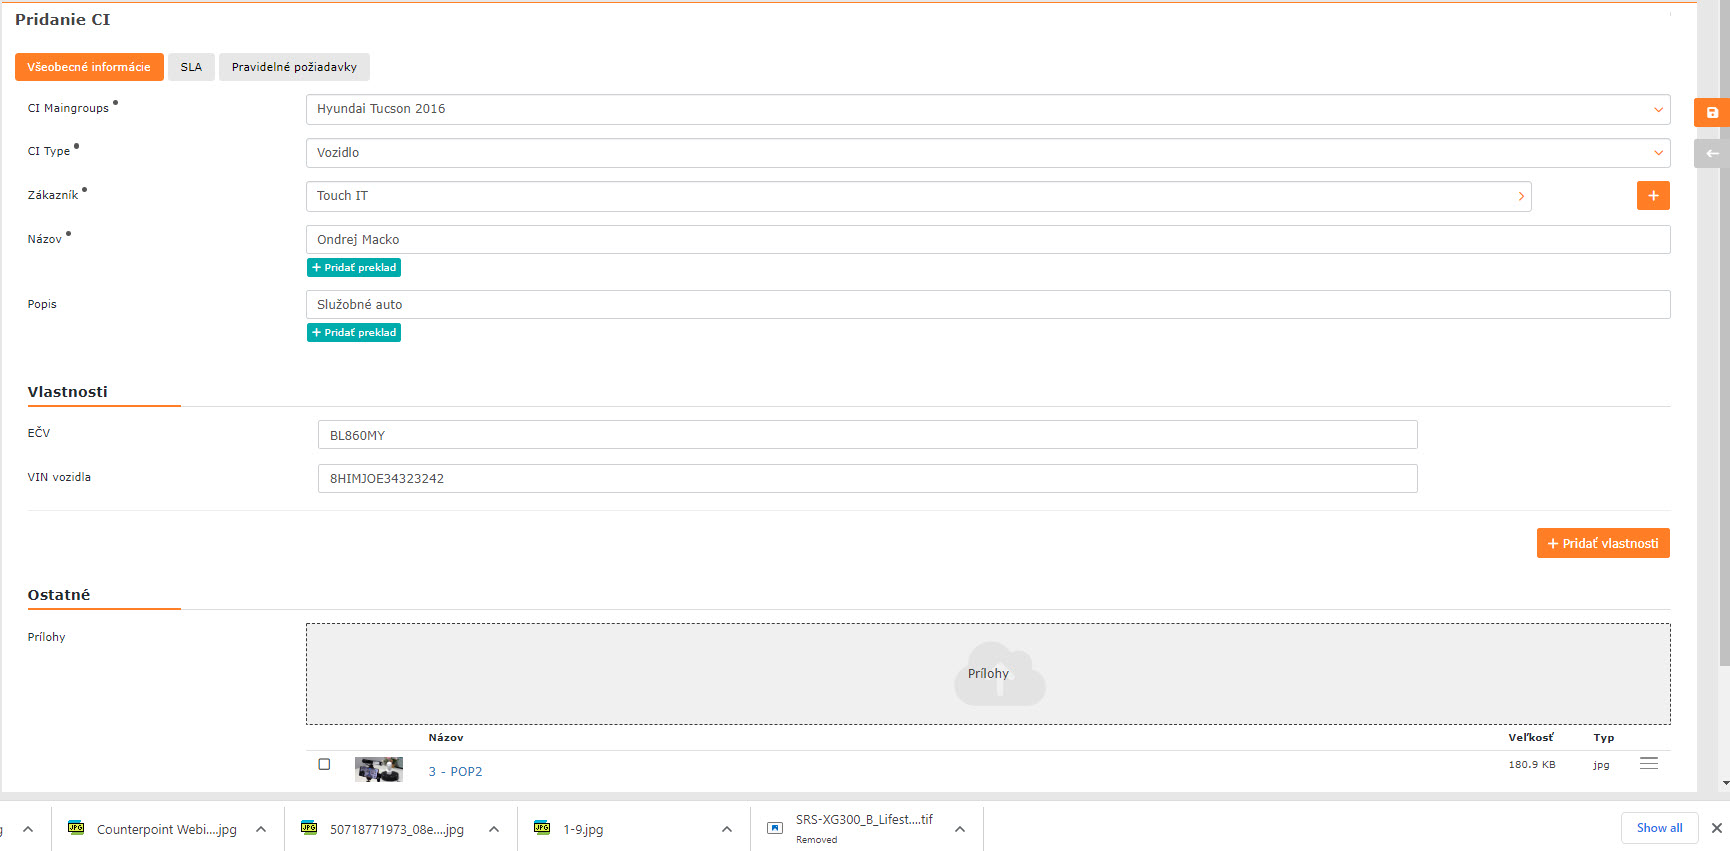This screenshot has width=1730, height=851.
Task: Tick the checkbox for the 3 - POP2 attachment
Action: click(324, 765)
